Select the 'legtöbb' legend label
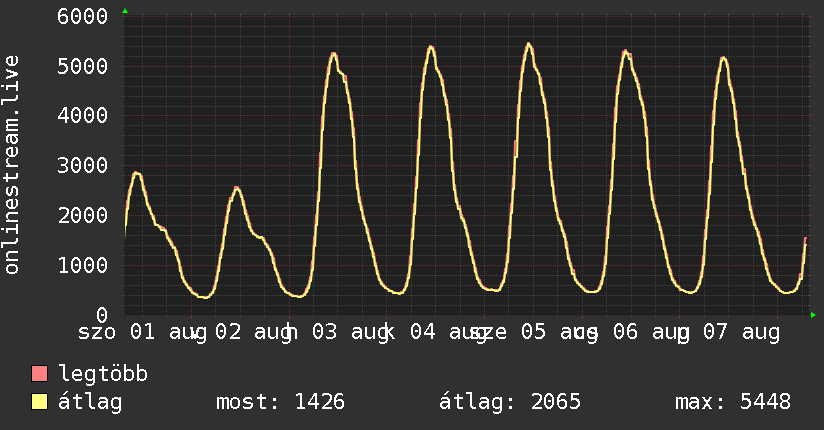The image size is (824, 430). tap(103, 373)
